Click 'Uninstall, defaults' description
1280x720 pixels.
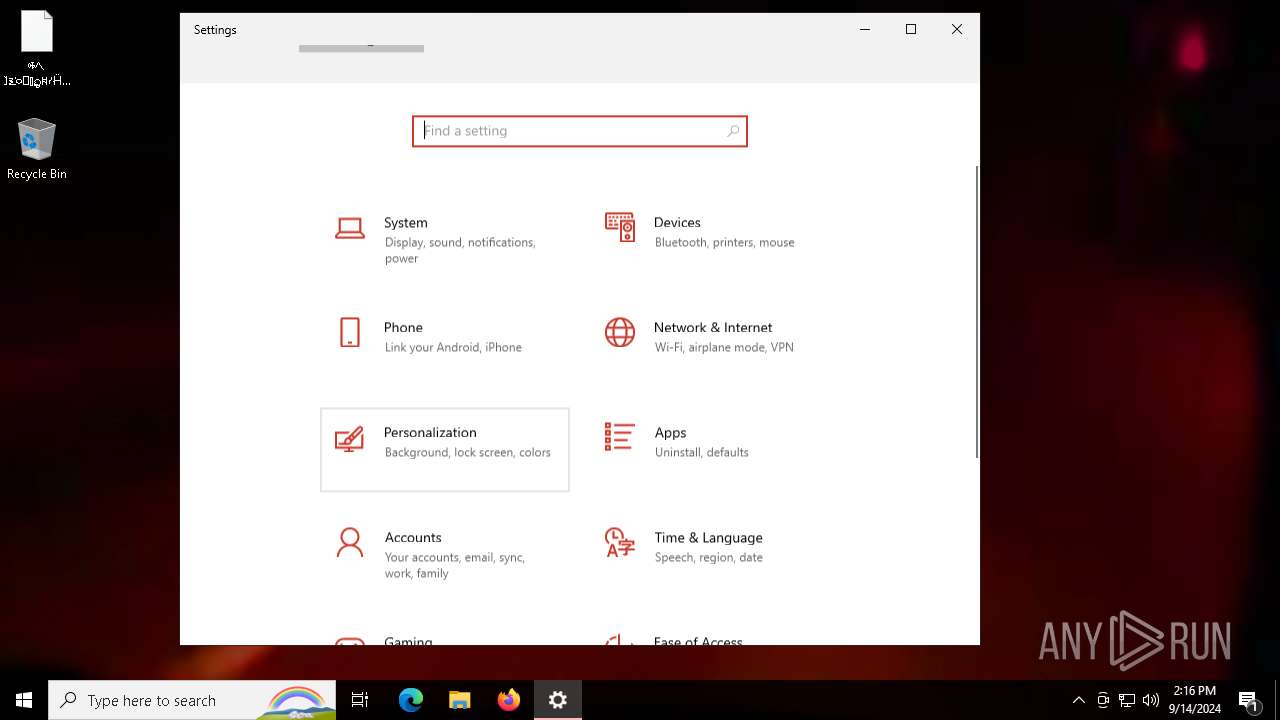(x=701, y=452)
